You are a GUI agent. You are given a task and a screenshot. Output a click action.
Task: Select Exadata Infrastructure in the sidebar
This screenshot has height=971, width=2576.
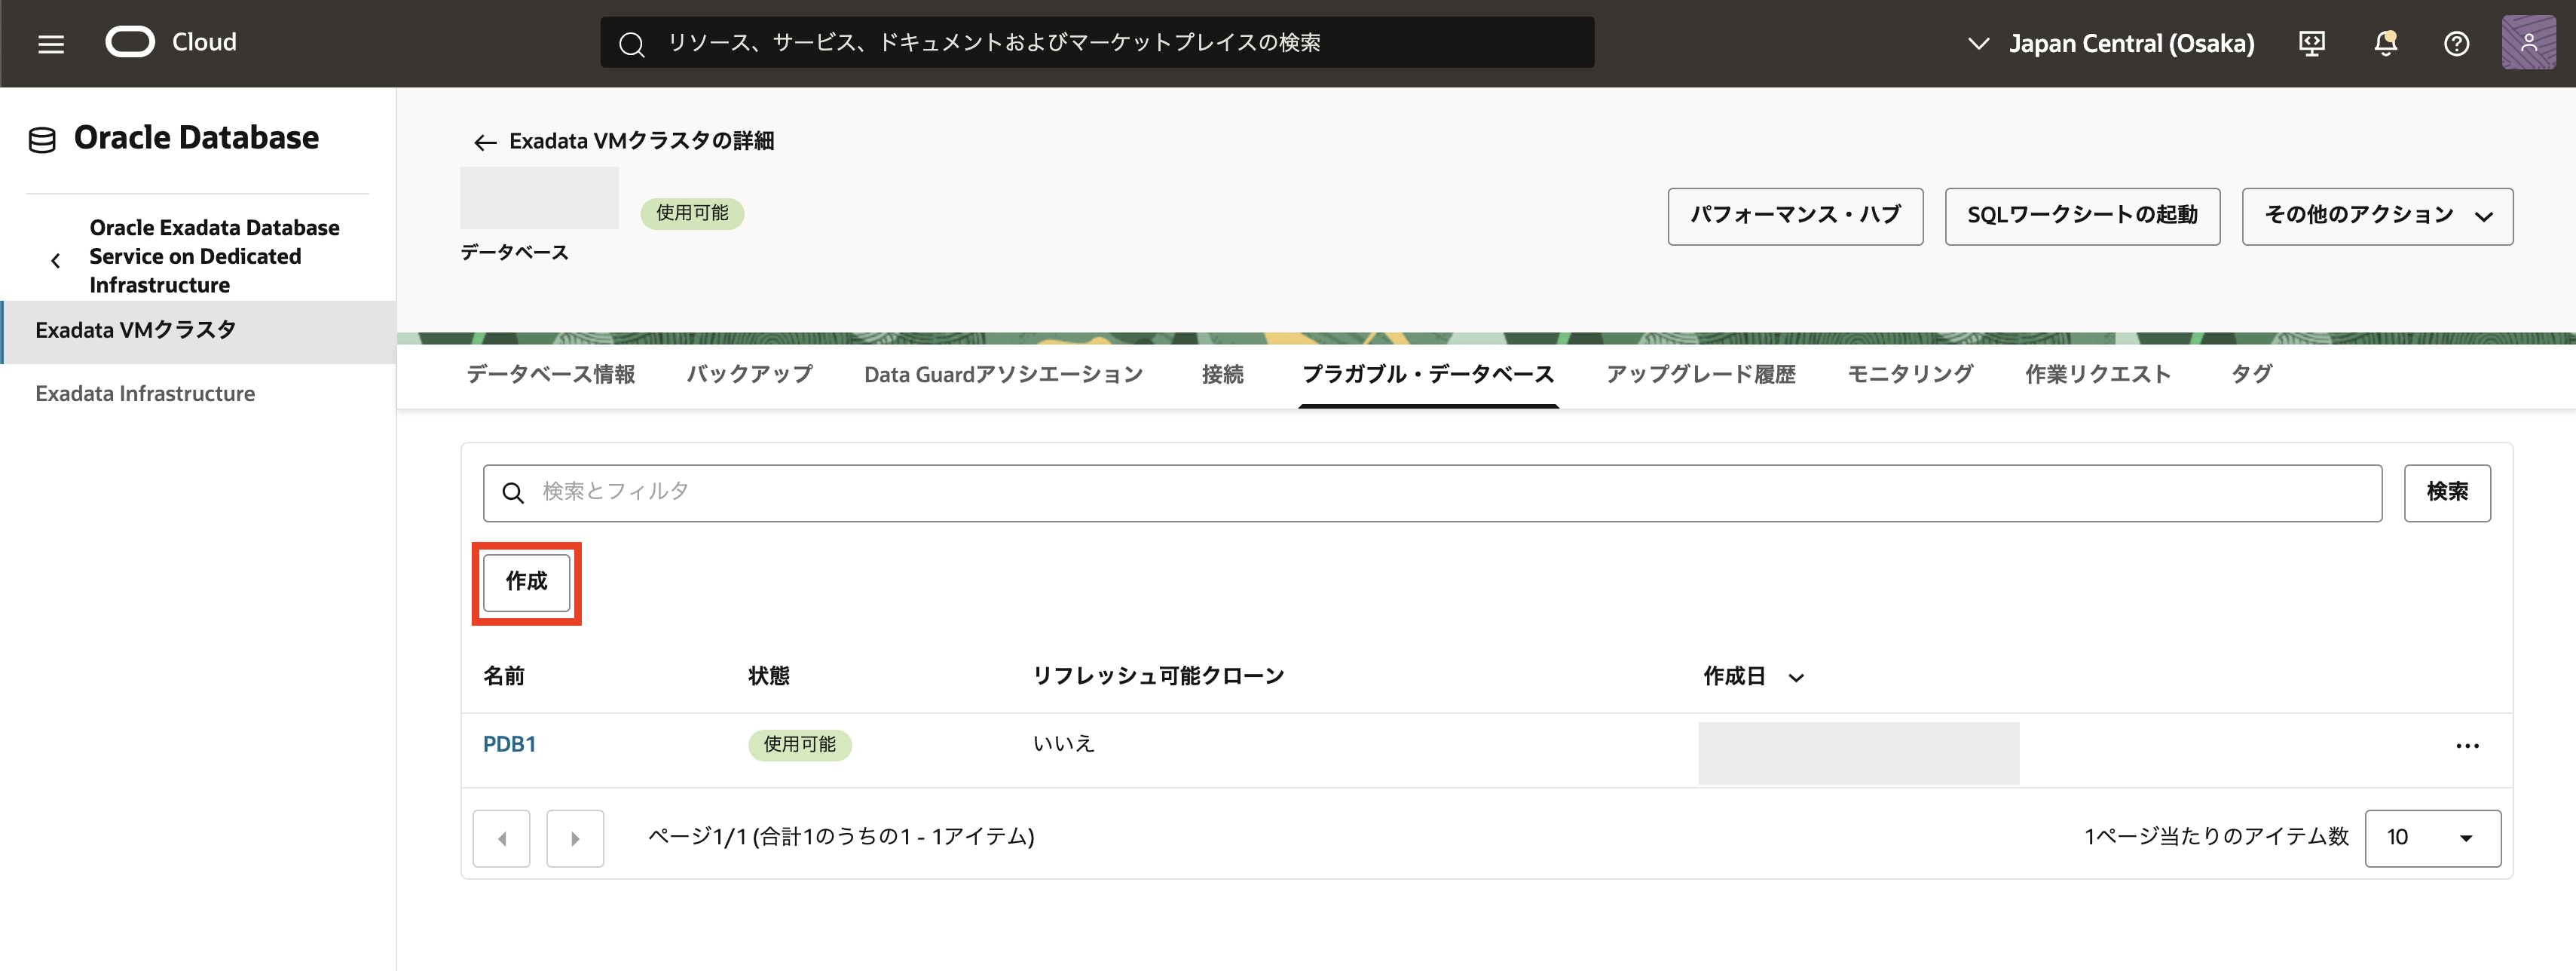click(x=145, y=394)
